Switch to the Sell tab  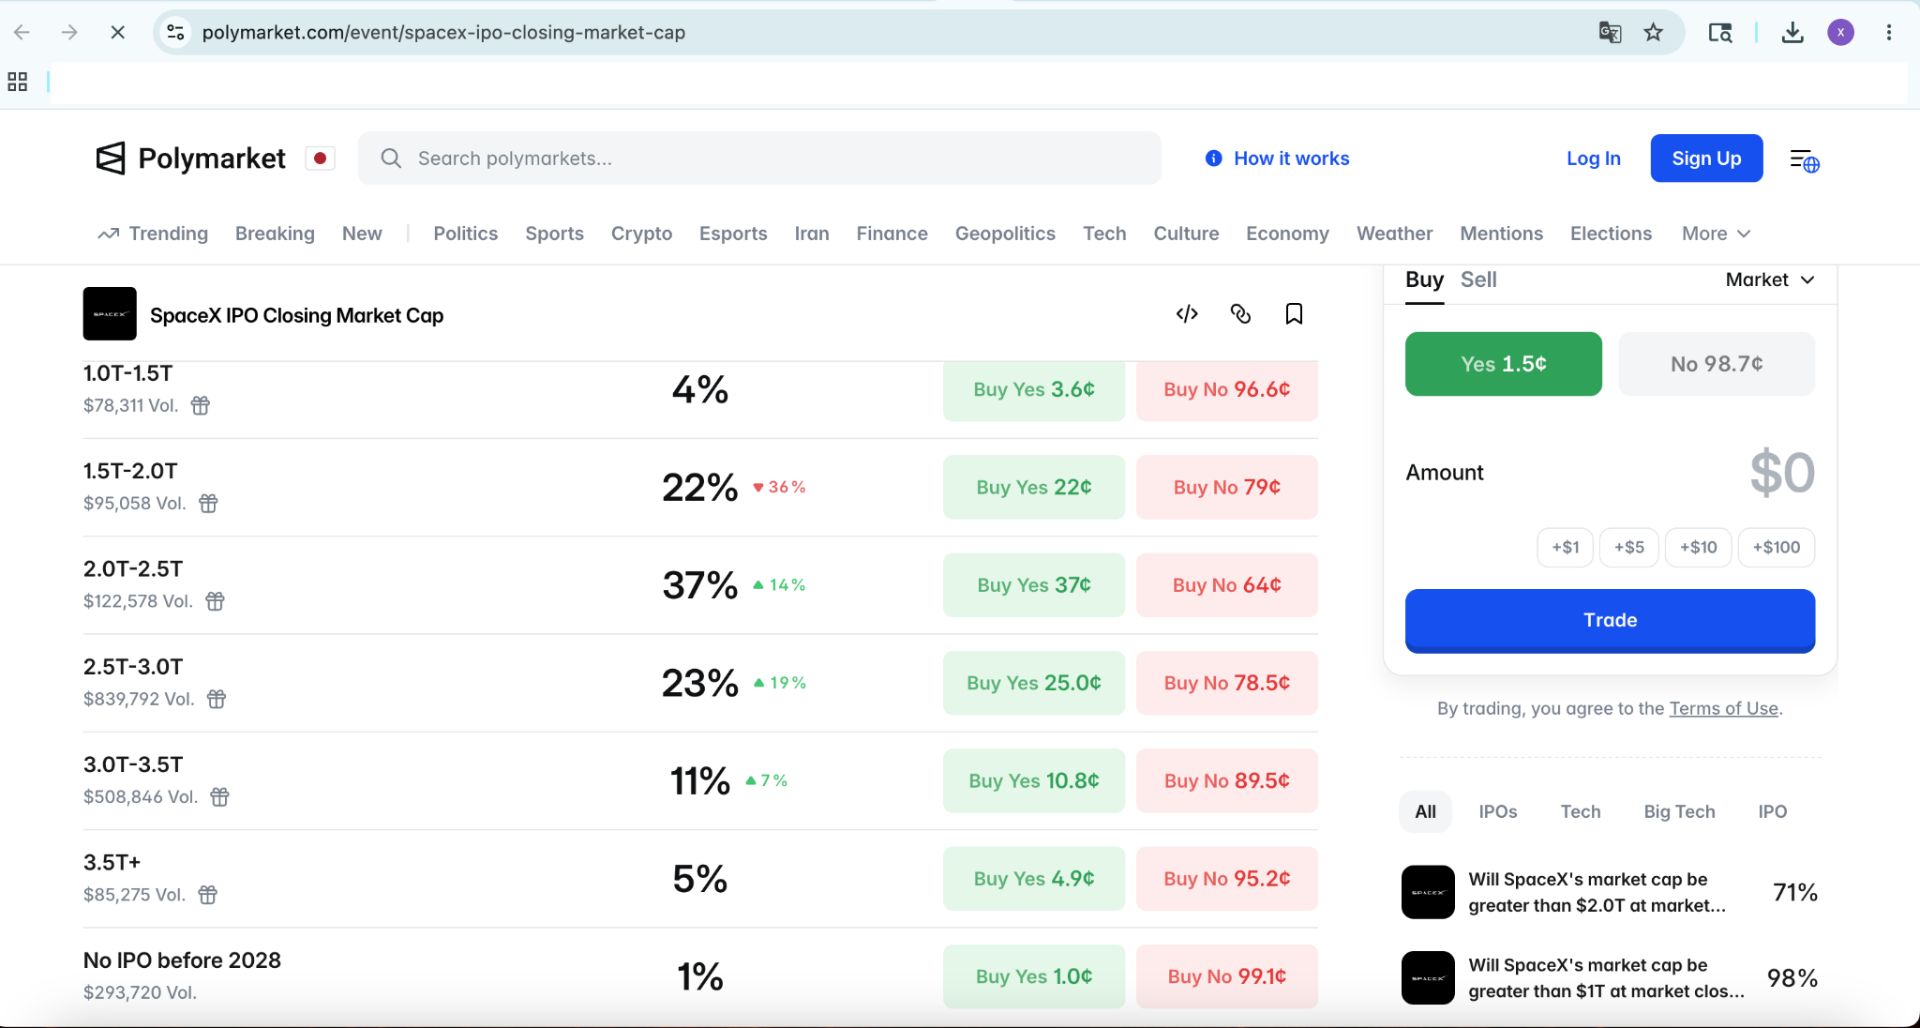1478,280
